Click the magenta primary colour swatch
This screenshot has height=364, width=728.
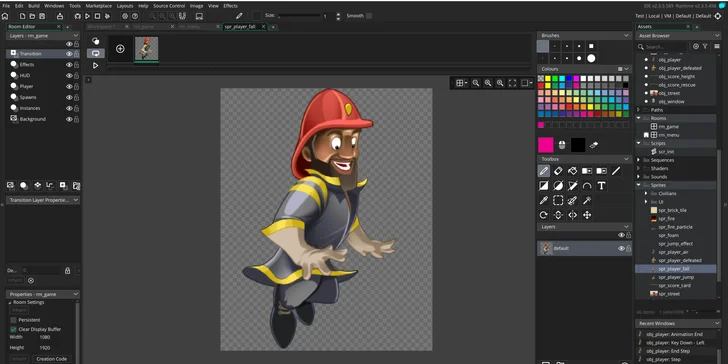coord(546,145)
